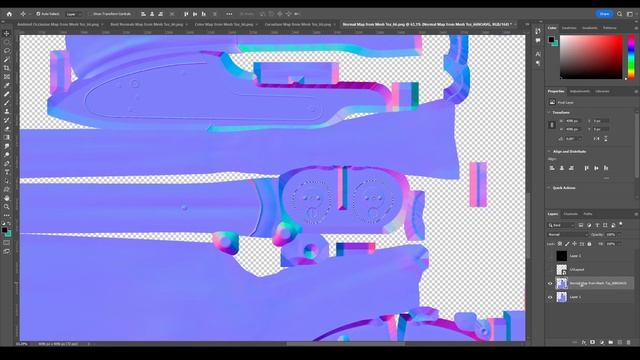Viewport: 640px width, 360px height.
Task: Toggle lock transparent pixels in Layers
Action: tap(560, 244)
